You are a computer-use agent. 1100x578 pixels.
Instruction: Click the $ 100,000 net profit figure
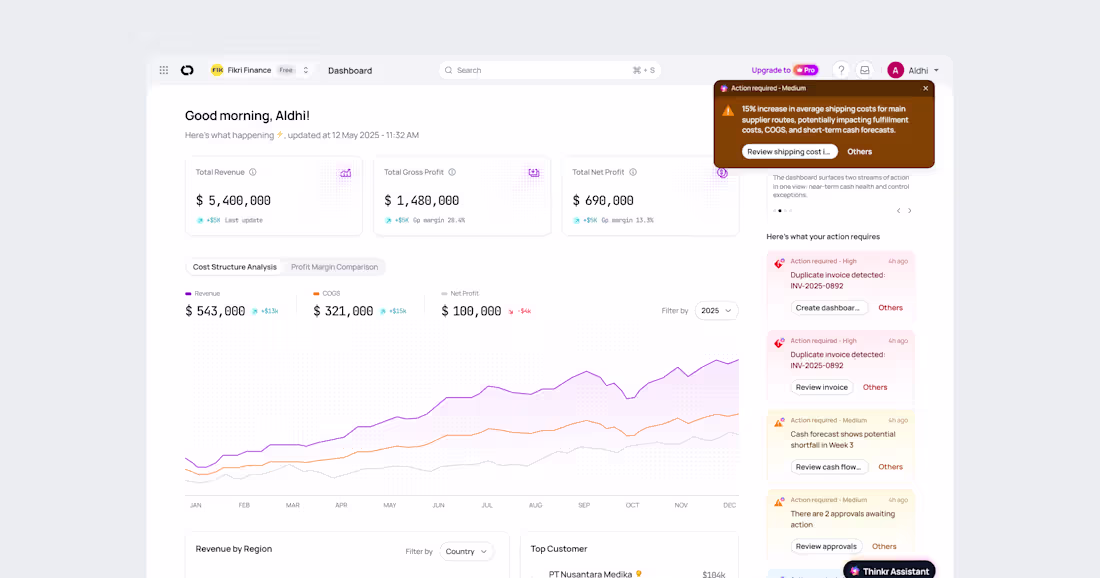point(471,311)
